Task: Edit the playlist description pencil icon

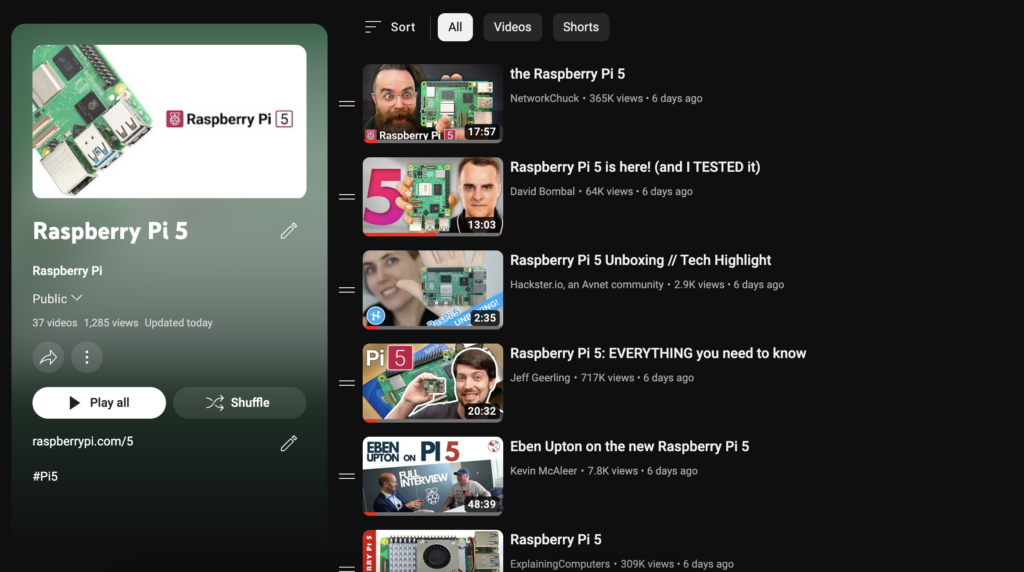Action: (x=289, y=443)
